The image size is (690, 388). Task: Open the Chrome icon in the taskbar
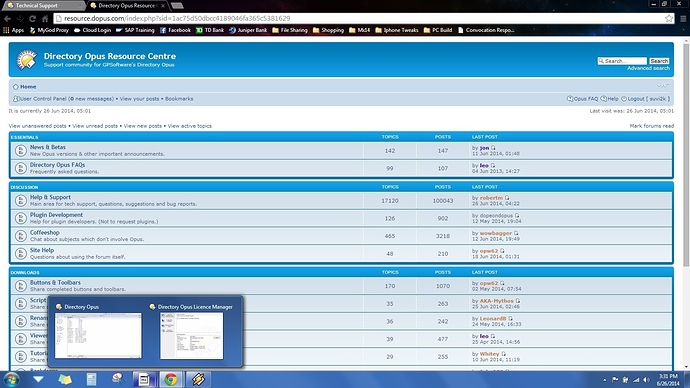pyautogui.click(x=171, y=379)
